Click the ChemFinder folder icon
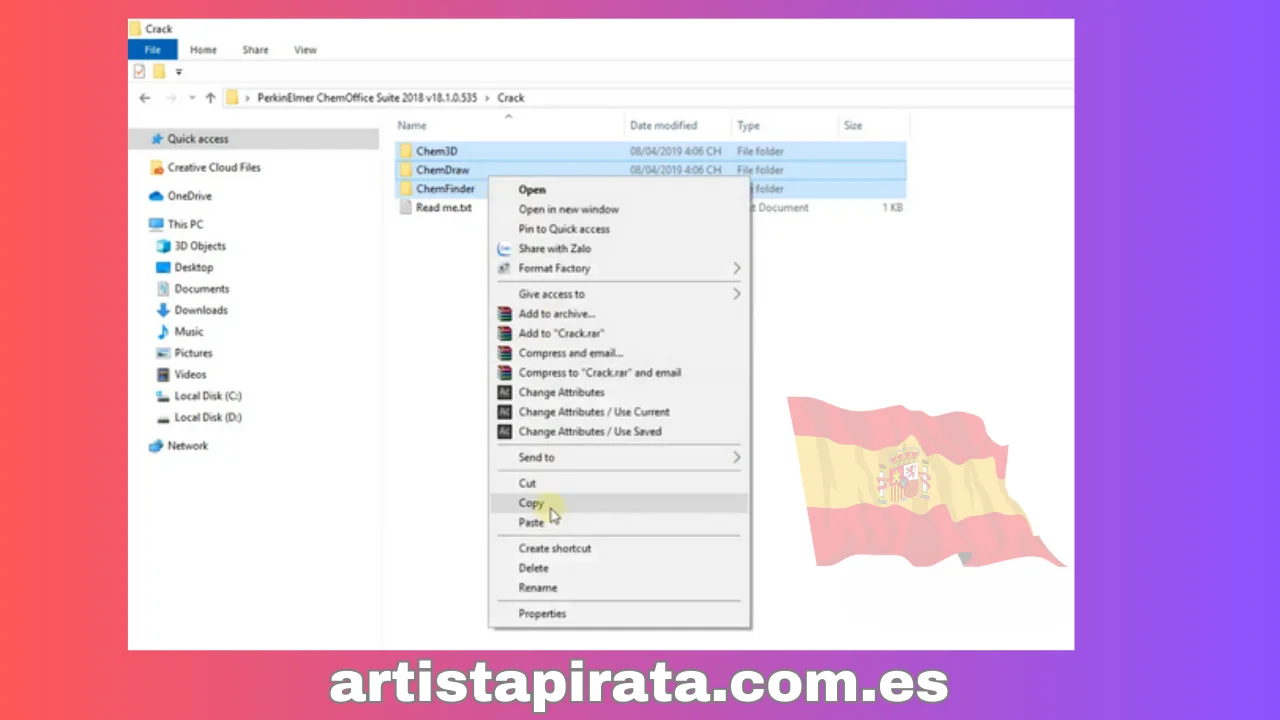This screenshot has width=1280, height=720. click(405, 188)
